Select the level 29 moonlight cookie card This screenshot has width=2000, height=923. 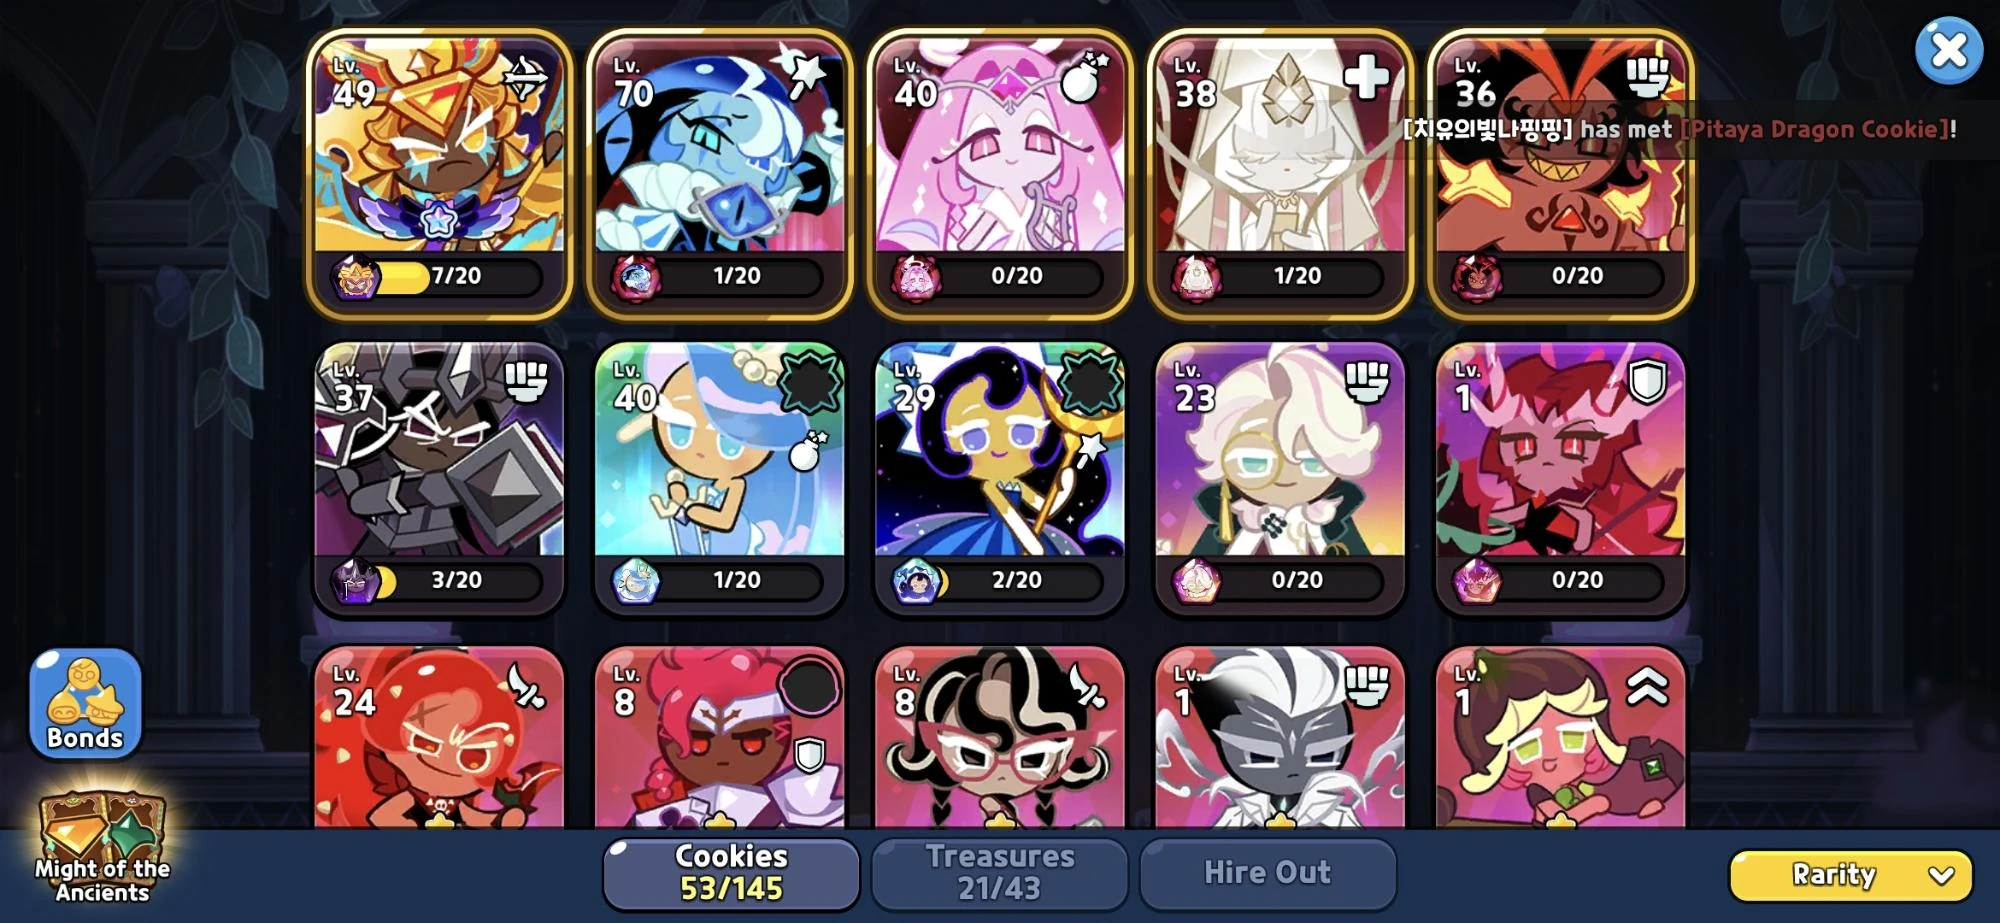pyautogui.click(x=999, y=477)
